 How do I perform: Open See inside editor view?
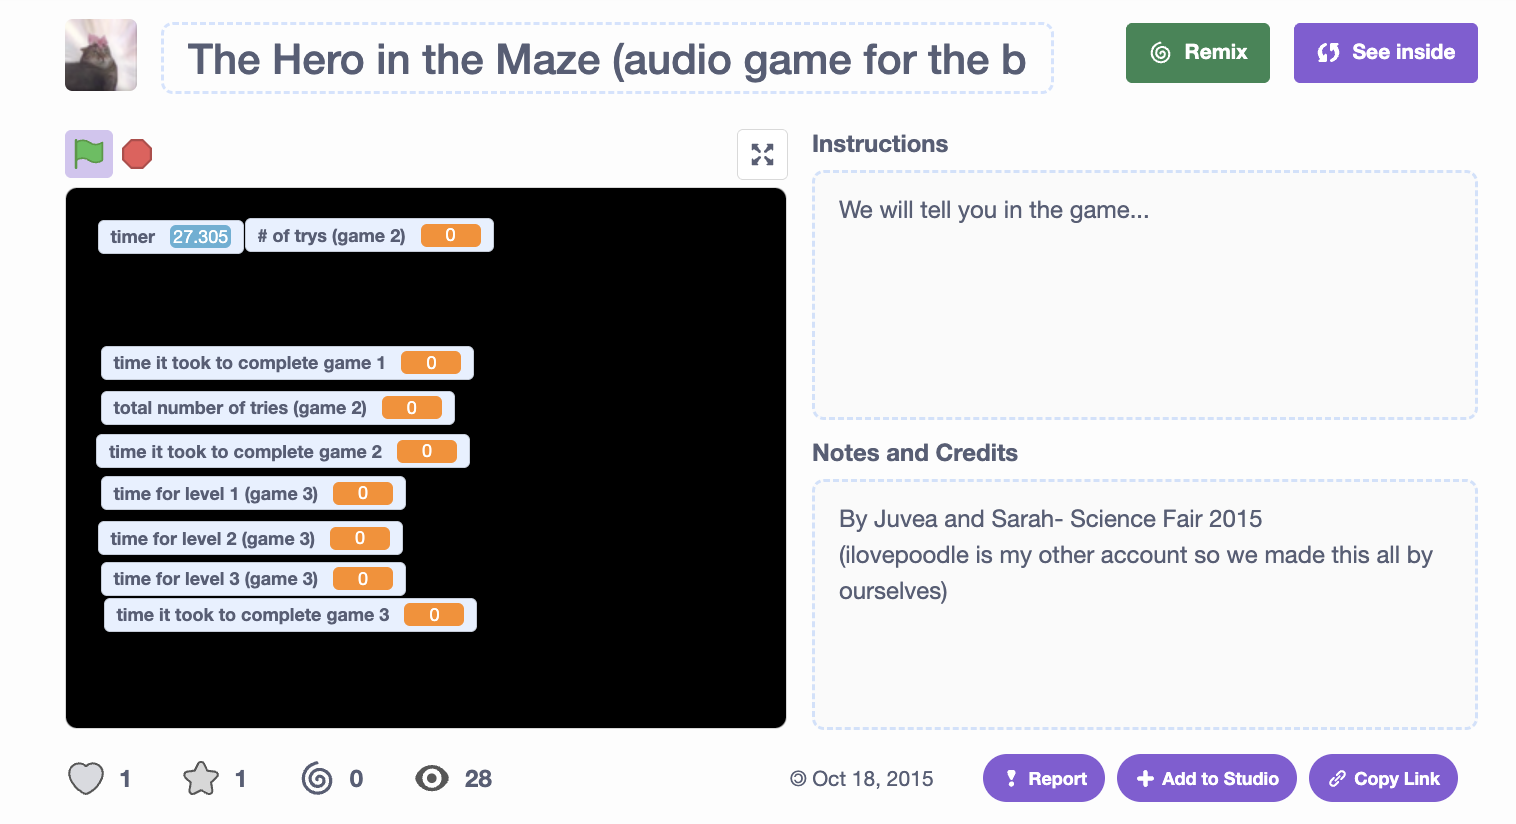(1386, 53)
